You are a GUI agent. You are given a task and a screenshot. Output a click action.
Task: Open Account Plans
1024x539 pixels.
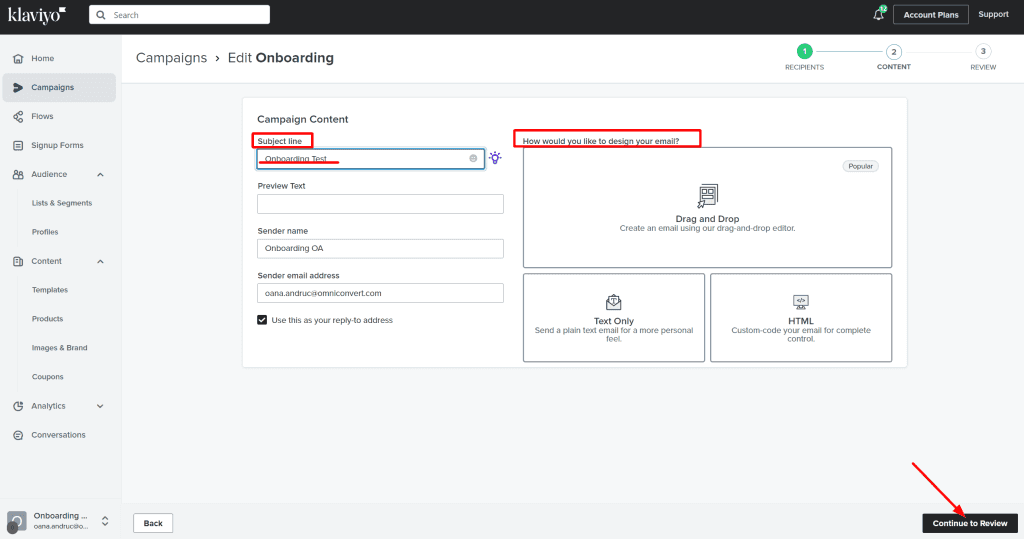point(930,15)
